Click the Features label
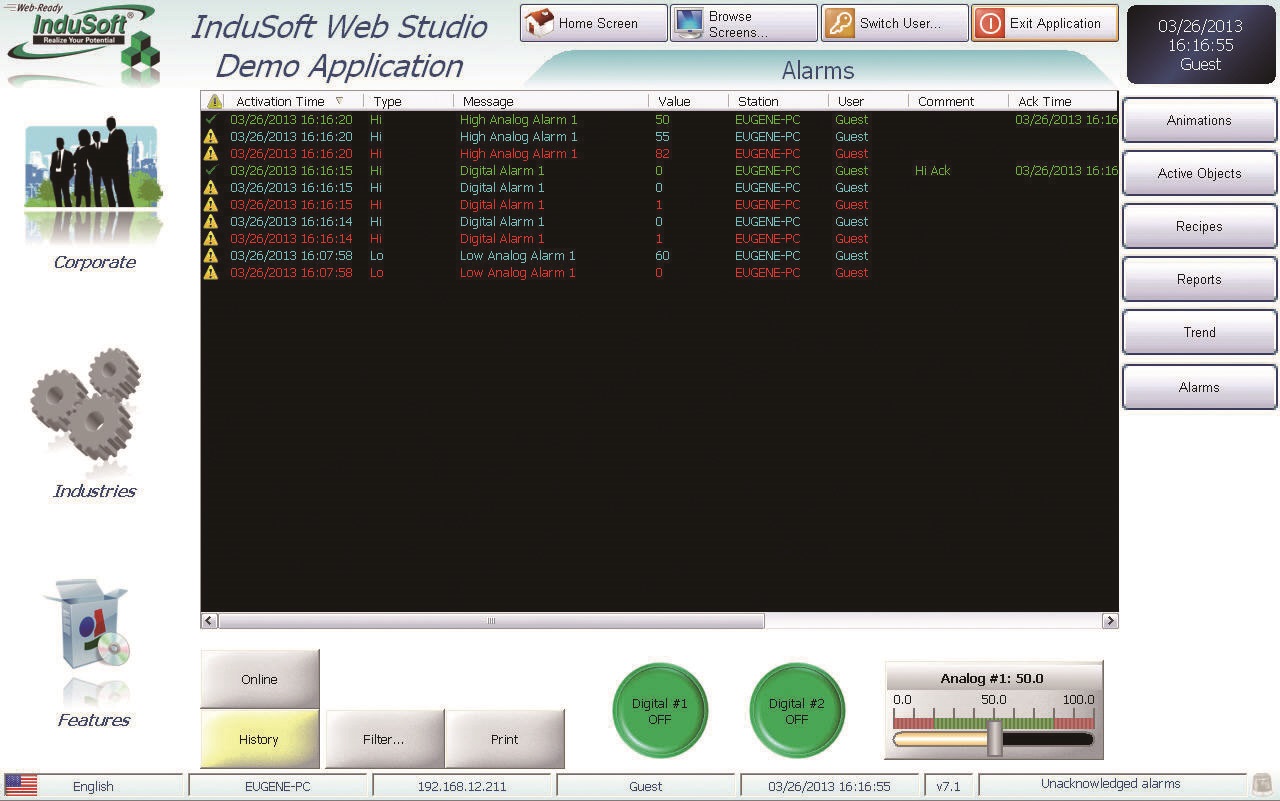 click(x=94, y=720)
